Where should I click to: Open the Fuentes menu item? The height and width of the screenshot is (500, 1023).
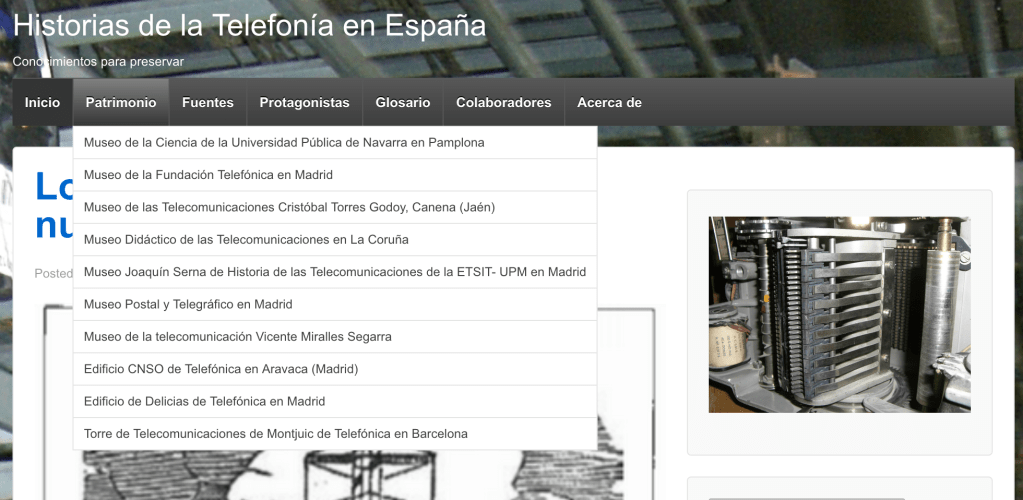click(207, 102)
